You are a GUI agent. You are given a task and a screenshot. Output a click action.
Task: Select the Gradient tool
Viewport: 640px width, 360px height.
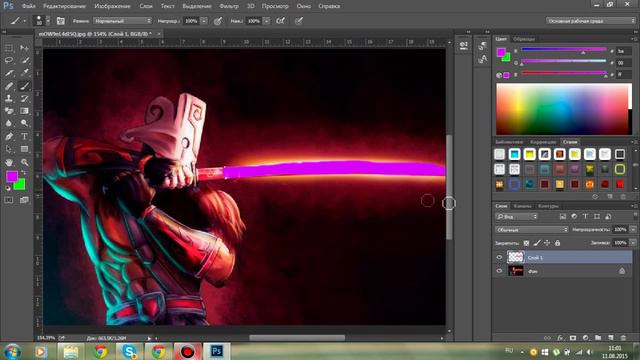click(24, 111)
